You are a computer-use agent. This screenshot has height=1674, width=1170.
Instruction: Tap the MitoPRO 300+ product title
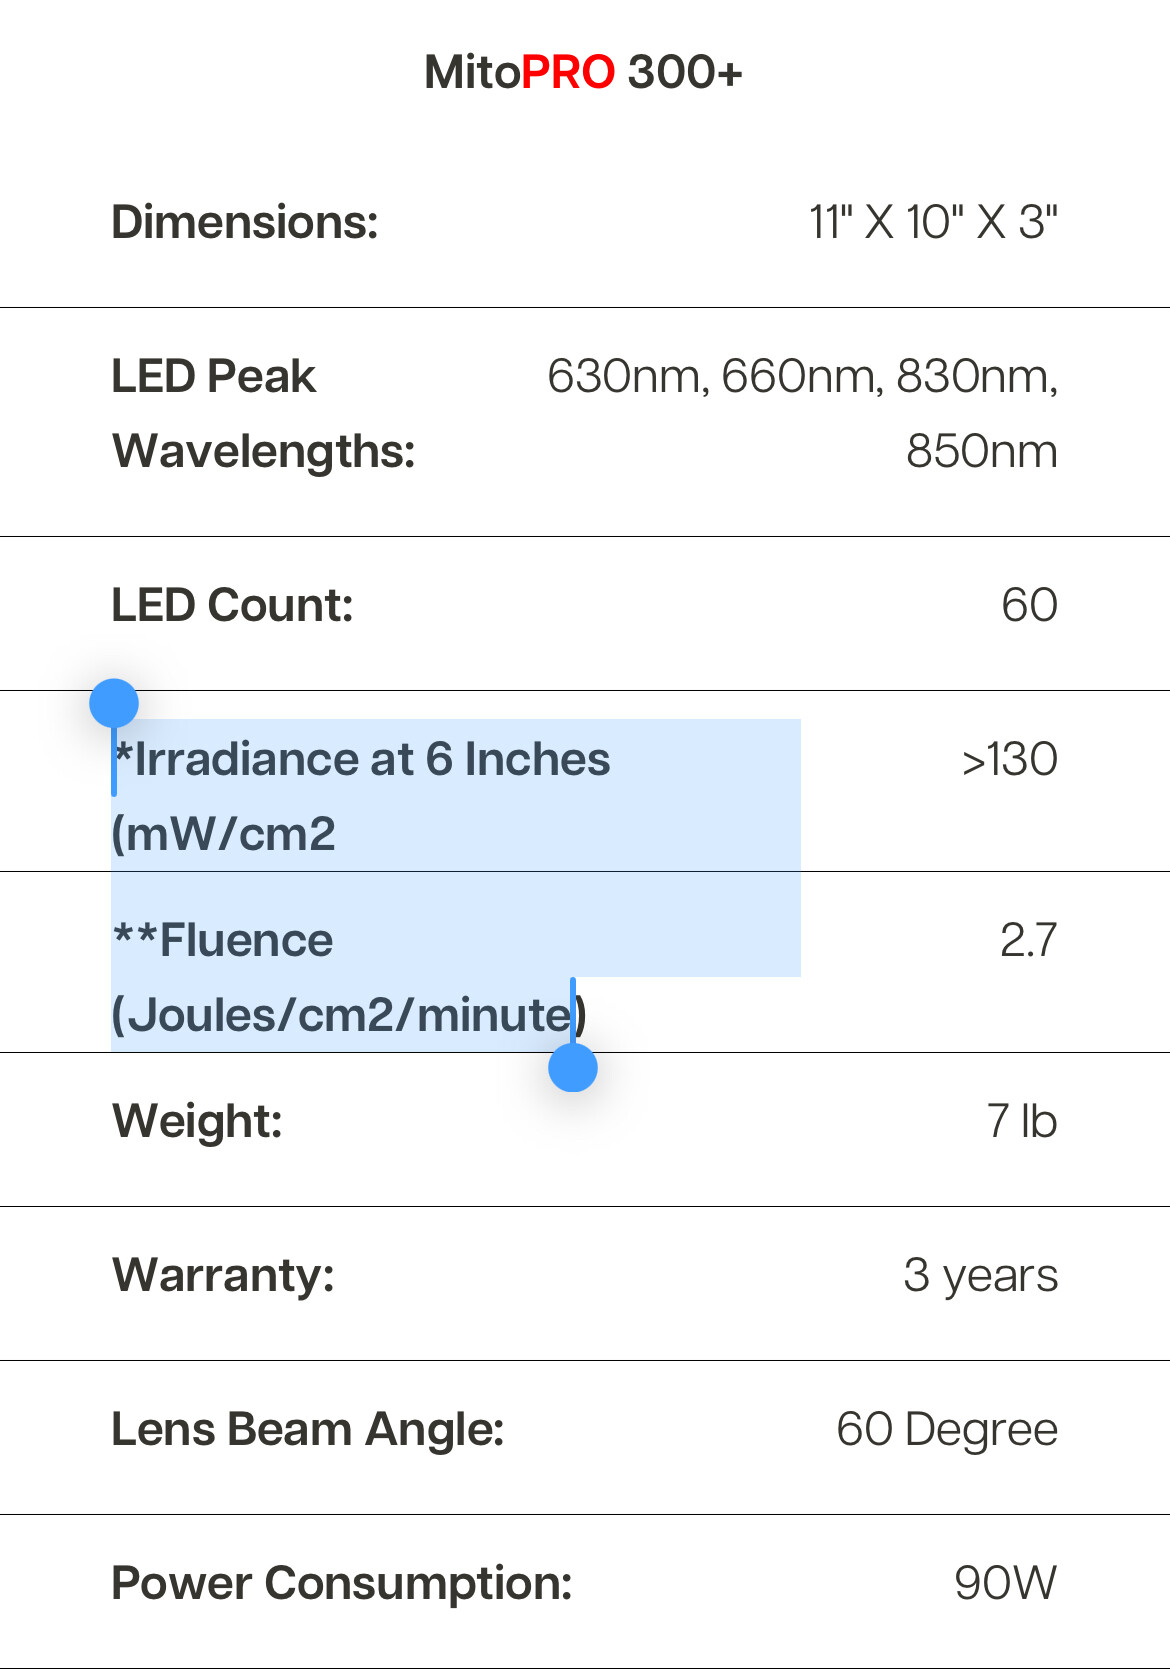pyautogui.click(x=584, y=73)
